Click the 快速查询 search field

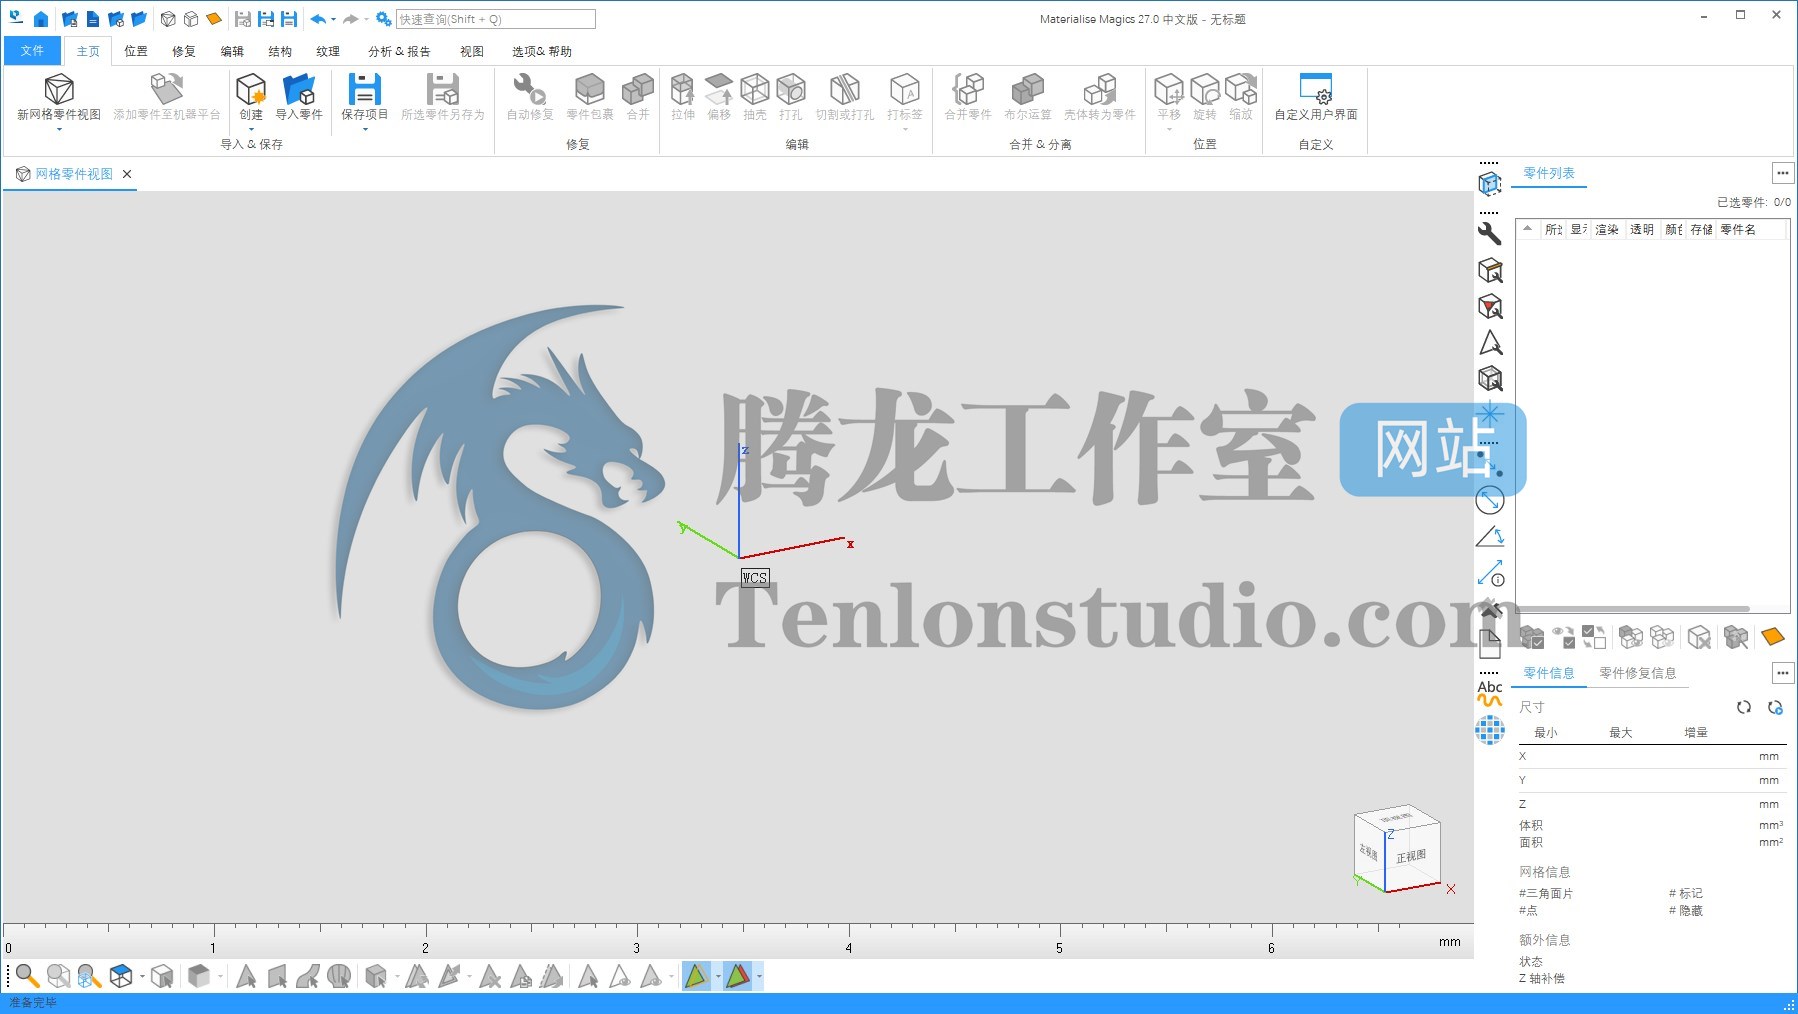click(x=496, y=19)
